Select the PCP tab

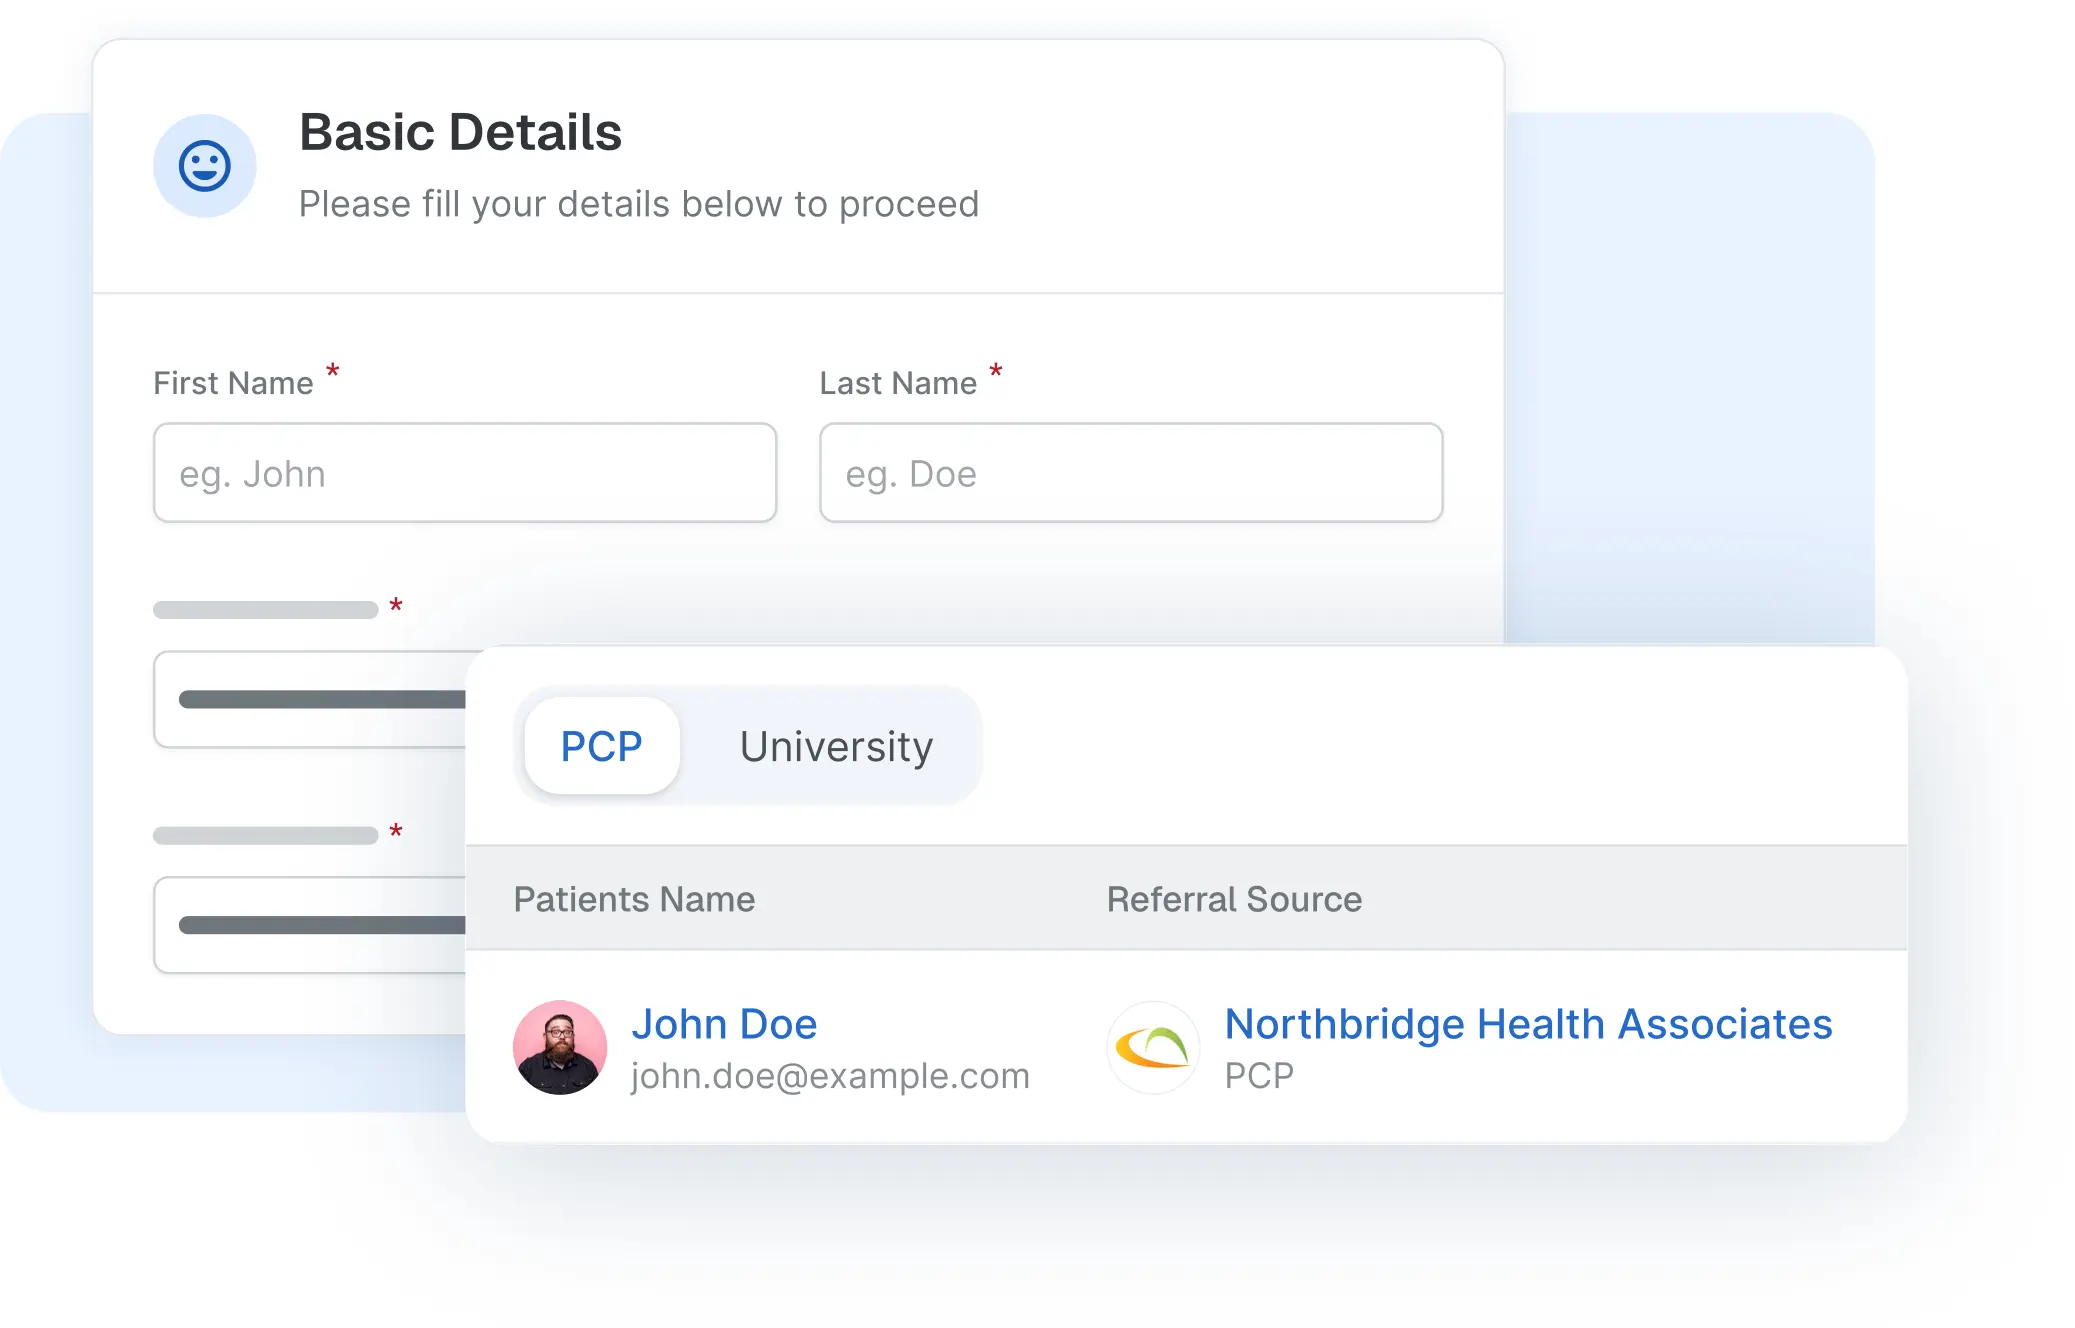pyautogui.click(x=602, y=746)
